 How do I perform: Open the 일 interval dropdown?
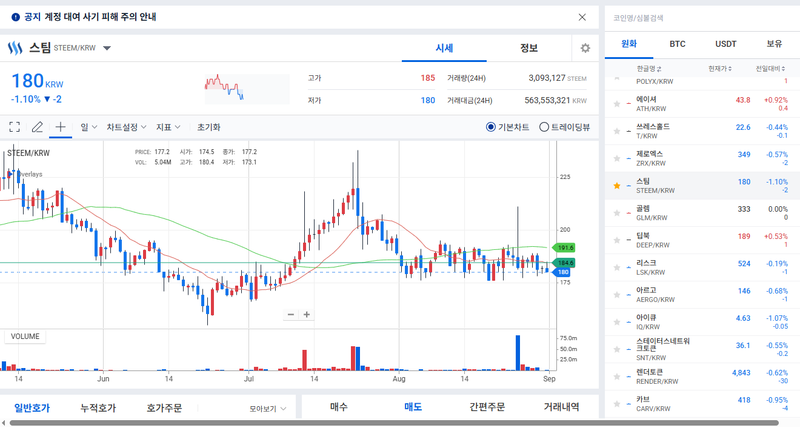[88, 127]
